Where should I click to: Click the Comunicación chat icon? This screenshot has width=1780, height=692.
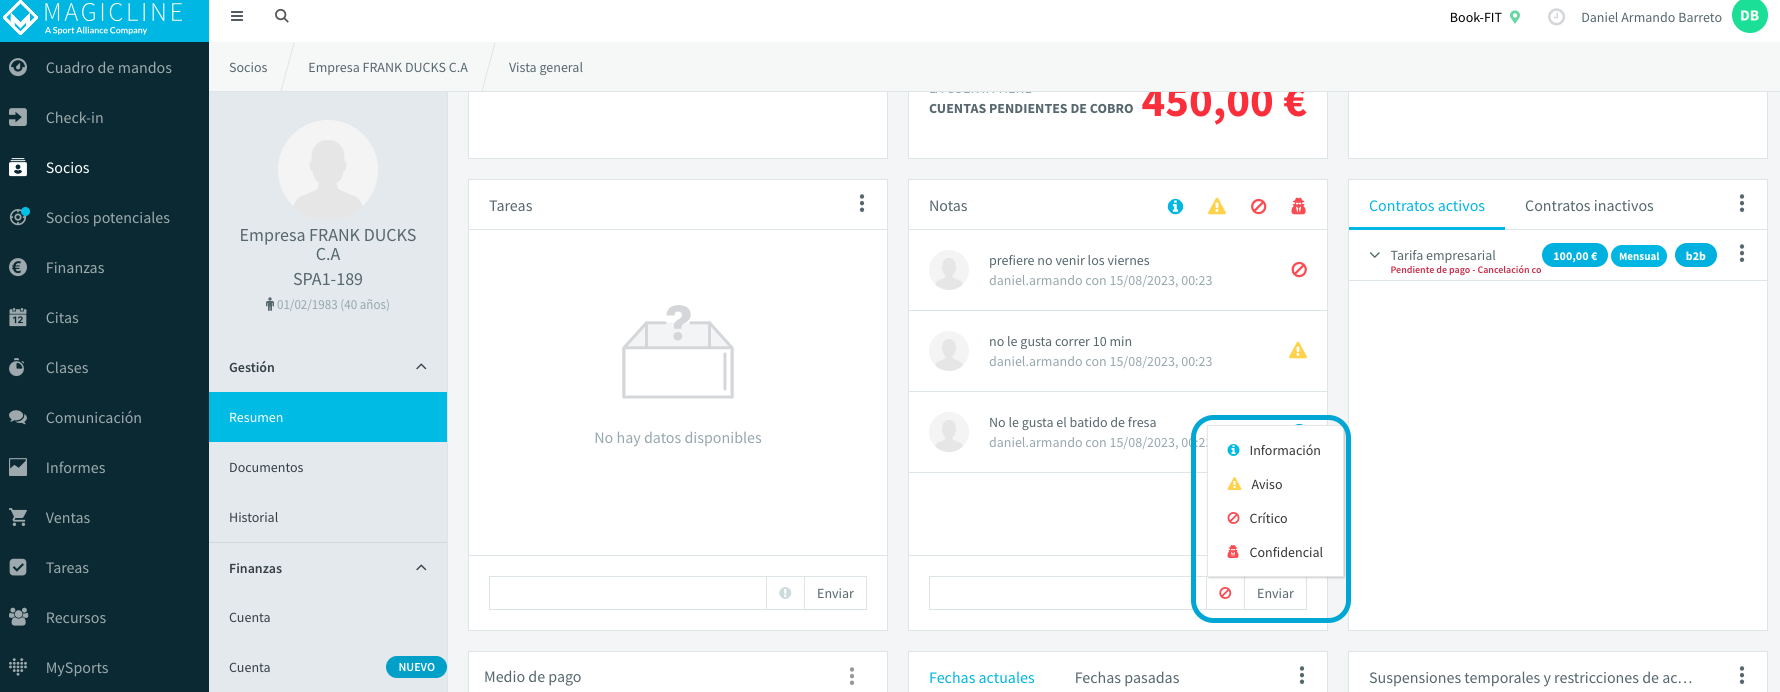pyautogui.click(x=18, y=417)
